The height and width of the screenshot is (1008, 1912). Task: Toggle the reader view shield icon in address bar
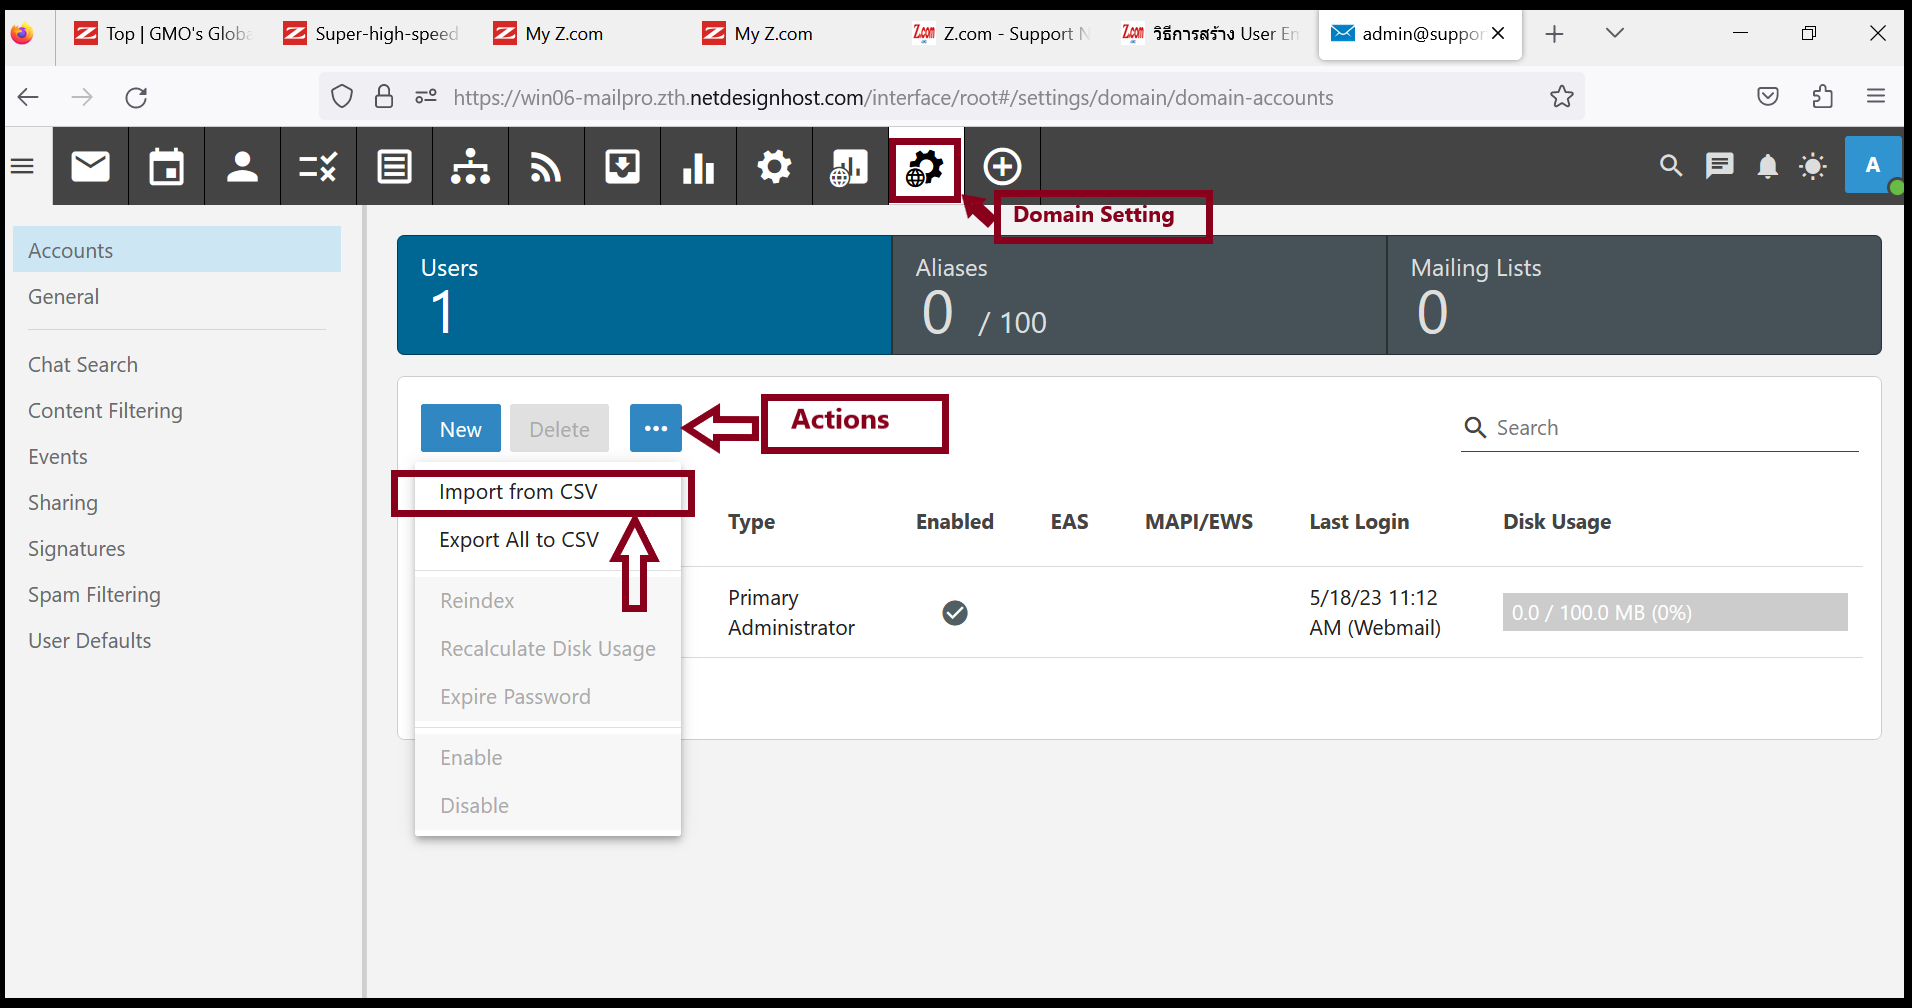click(342, 96)
